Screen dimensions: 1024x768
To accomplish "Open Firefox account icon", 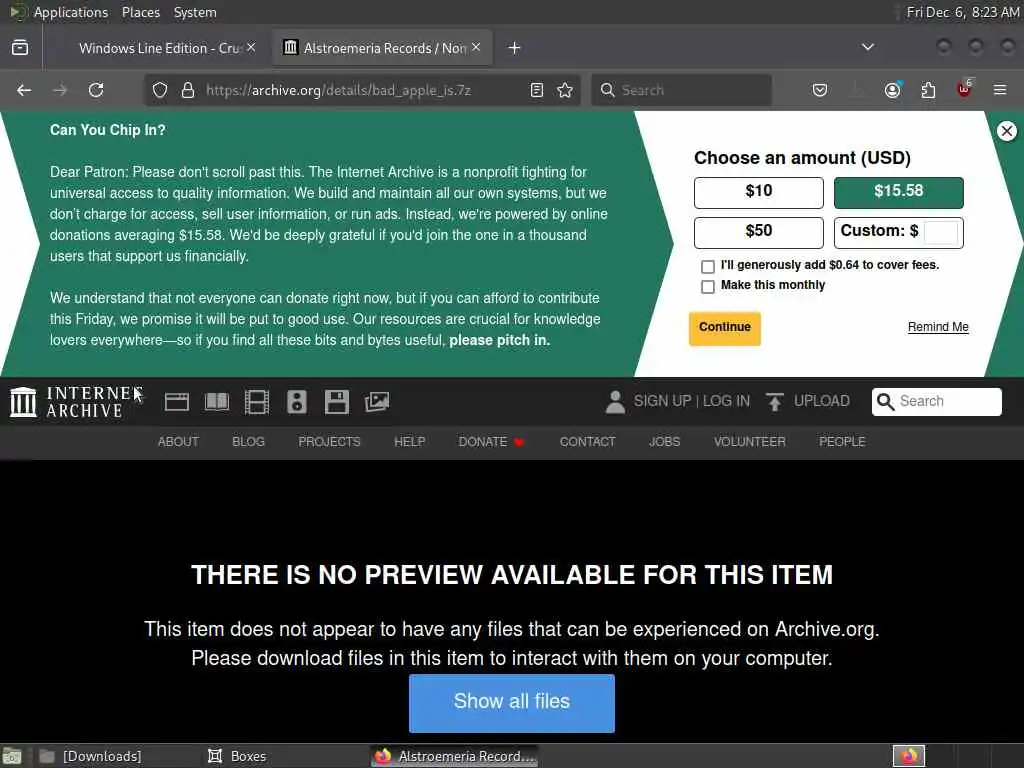I will [x=892, y=90].
